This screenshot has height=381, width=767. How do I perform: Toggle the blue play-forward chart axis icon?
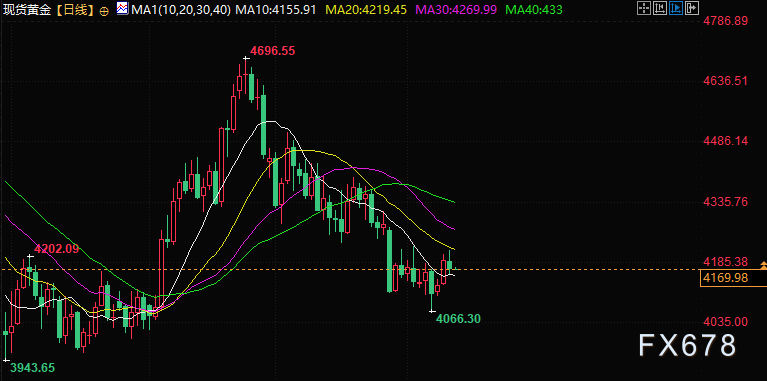click(x=676, y=8)
